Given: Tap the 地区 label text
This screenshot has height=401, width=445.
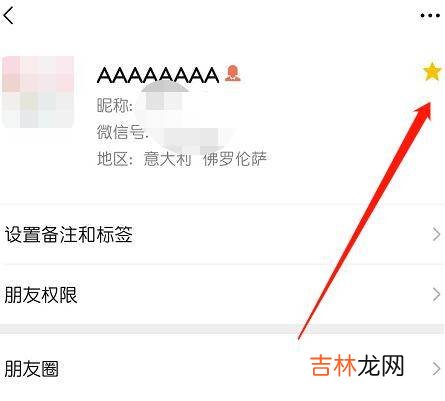Looking at the screenshot, I should point(113,159).
